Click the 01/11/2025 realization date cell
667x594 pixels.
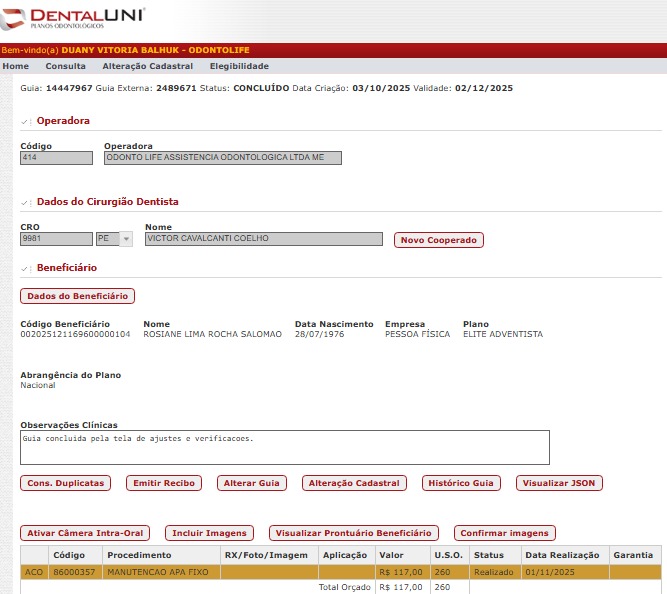pos(565,572)
